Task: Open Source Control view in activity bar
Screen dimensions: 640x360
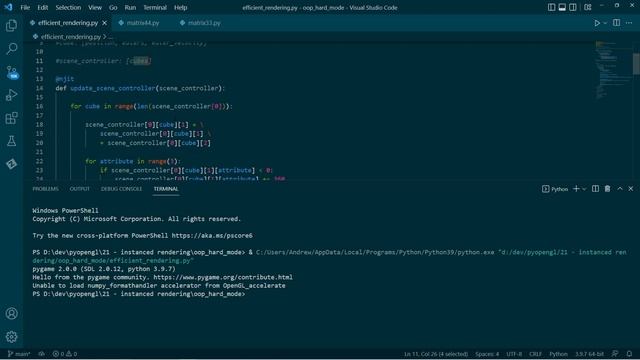Action: (11, 72)
